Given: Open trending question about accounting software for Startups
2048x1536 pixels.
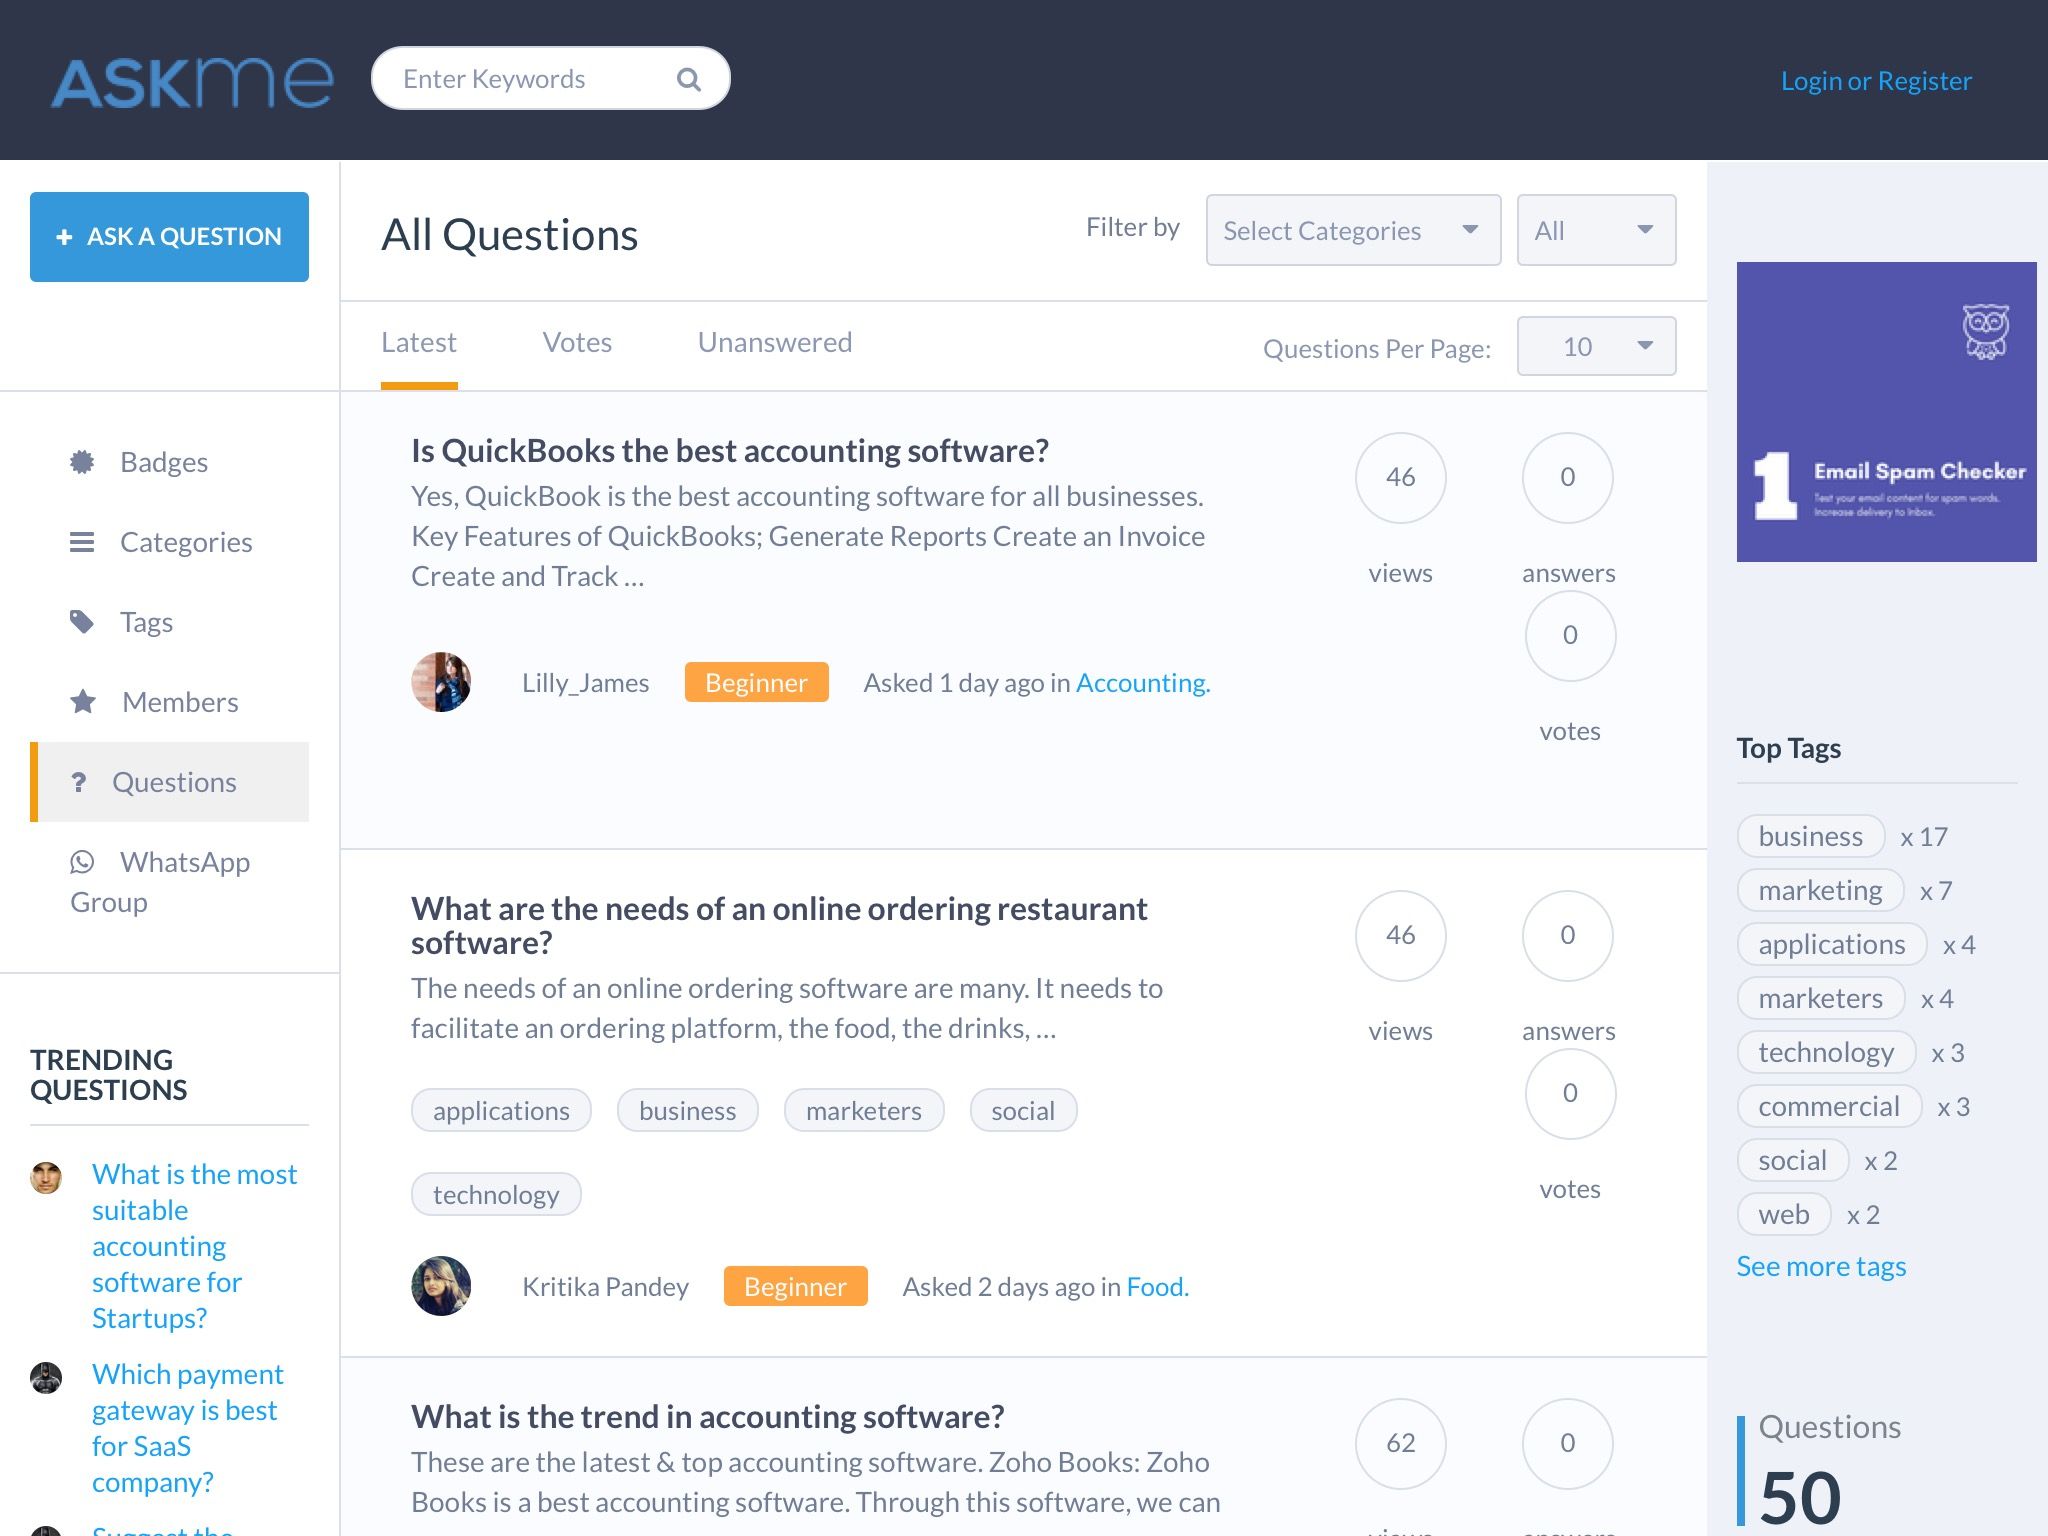Looking at the screenshot, I should (x=195, y=1246).
